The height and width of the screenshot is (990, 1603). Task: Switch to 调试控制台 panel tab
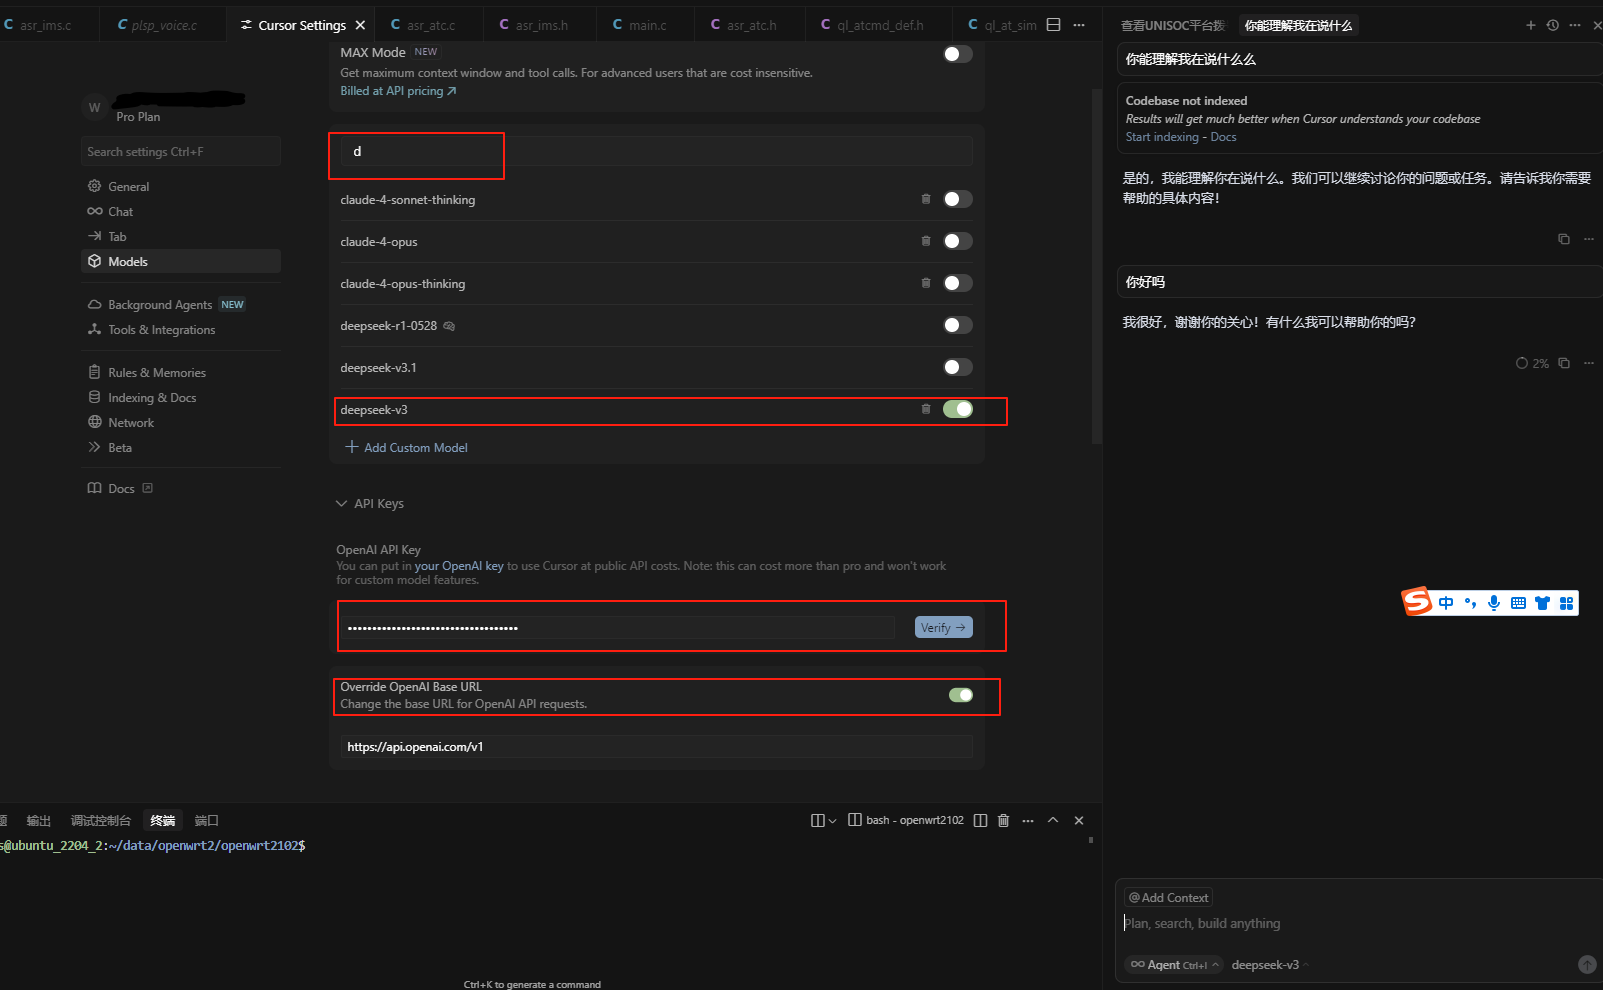pyautogui.click(x=100, y=820)
